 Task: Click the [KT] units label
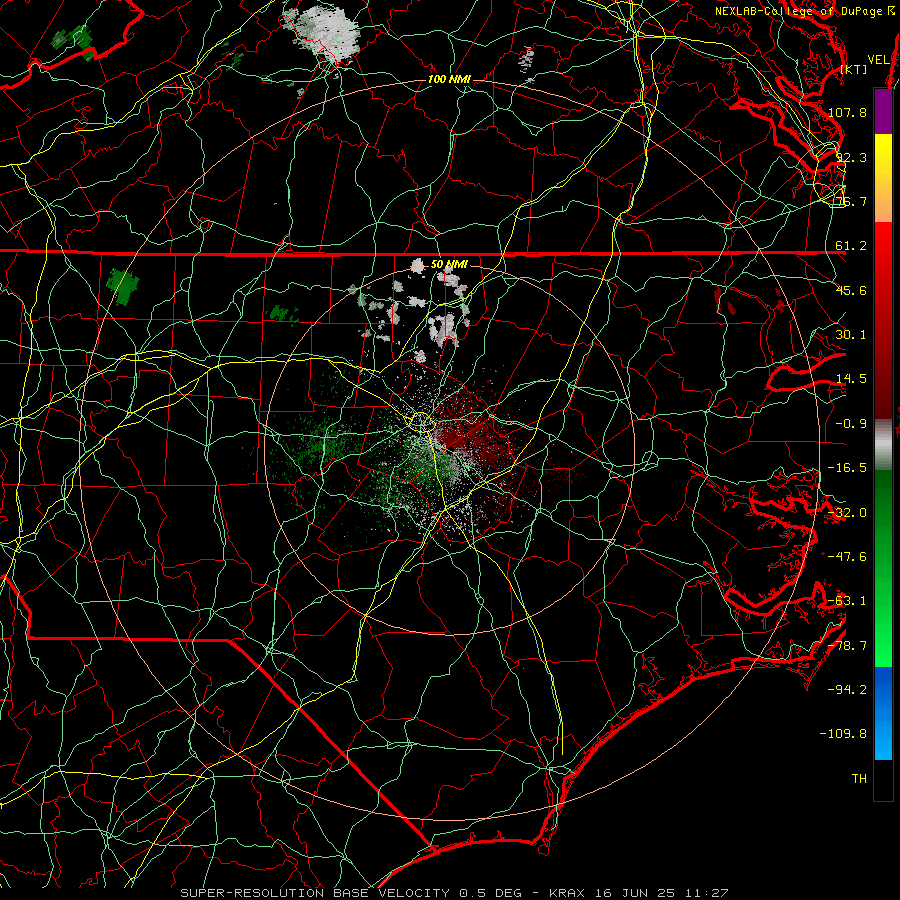point(854,69)
